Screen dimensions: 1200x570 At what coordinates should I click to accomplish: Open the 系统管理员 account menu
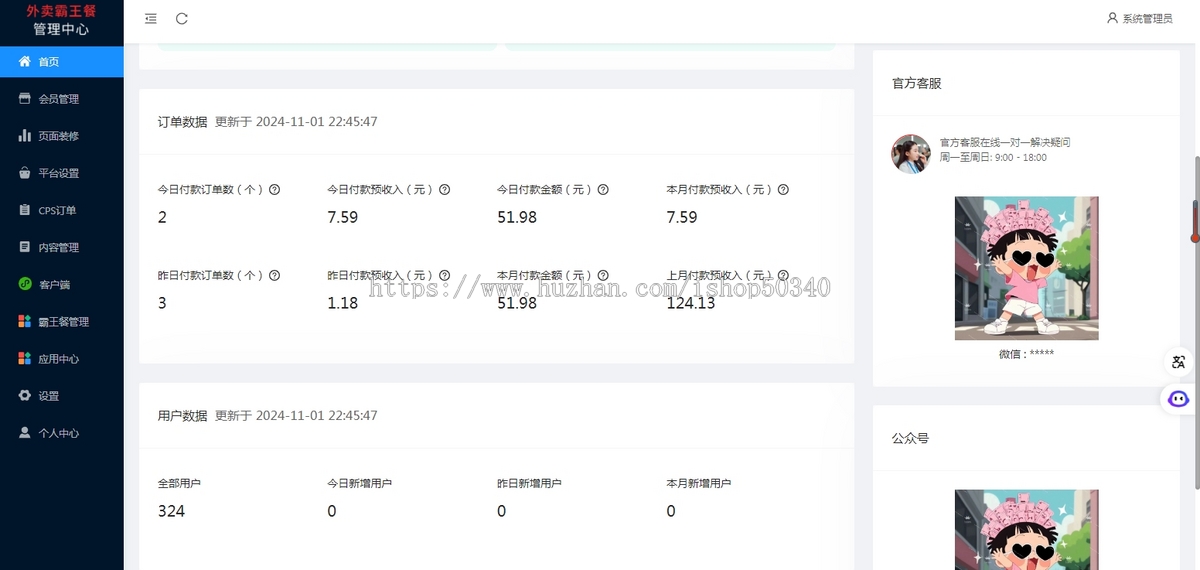click(1139, 18)
